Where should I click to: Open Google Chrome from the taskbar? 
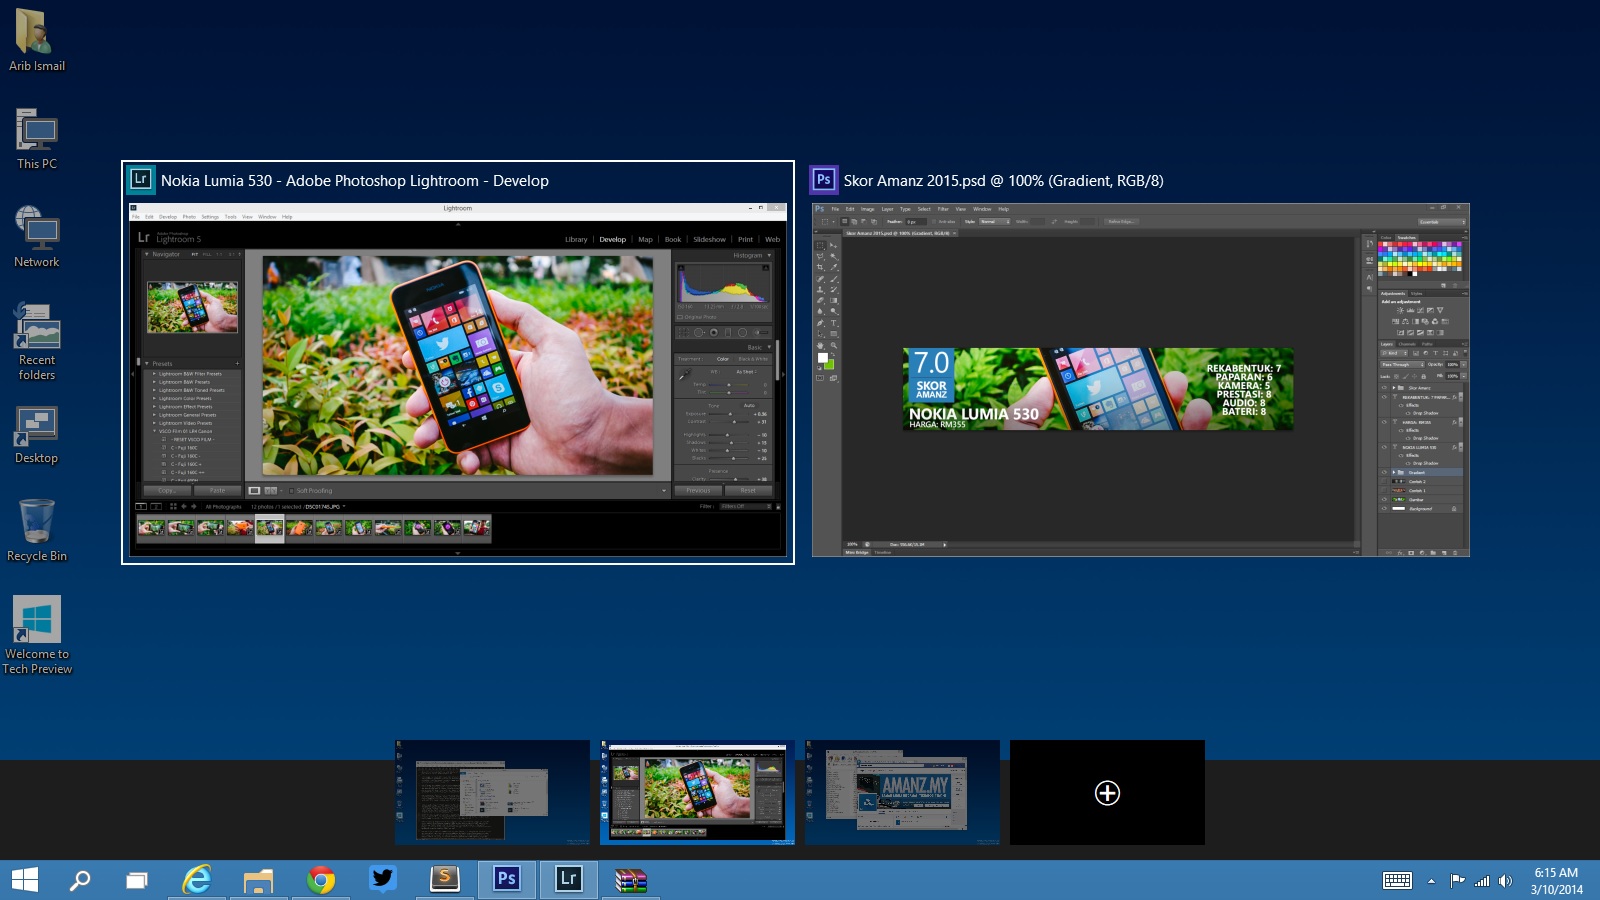click(x=321, y=880)
